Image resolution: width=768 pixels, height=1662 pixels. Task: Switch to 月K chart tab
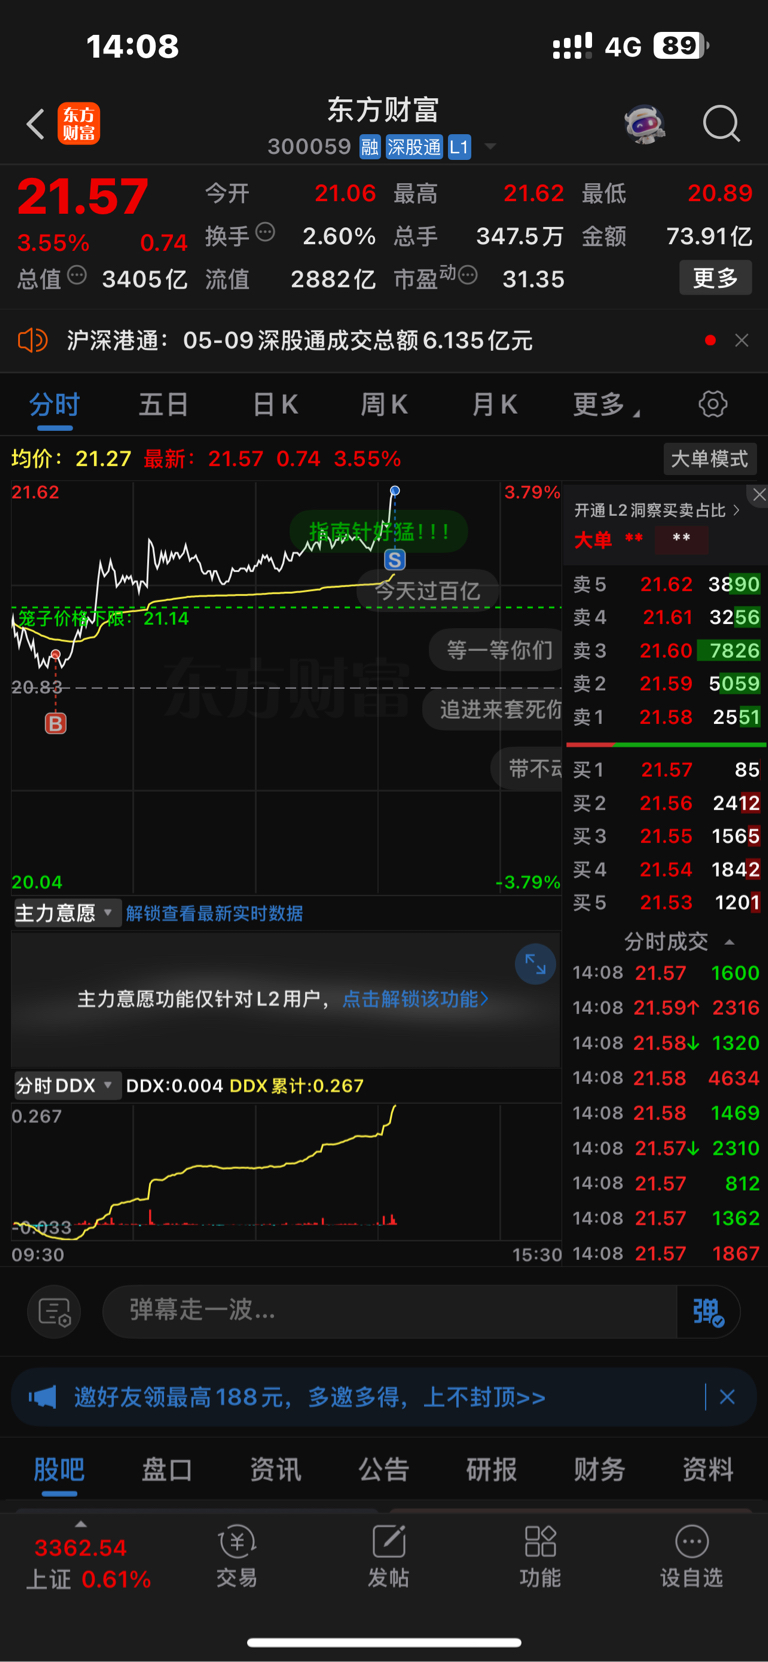pyautogui.click(x=494, y=404)
